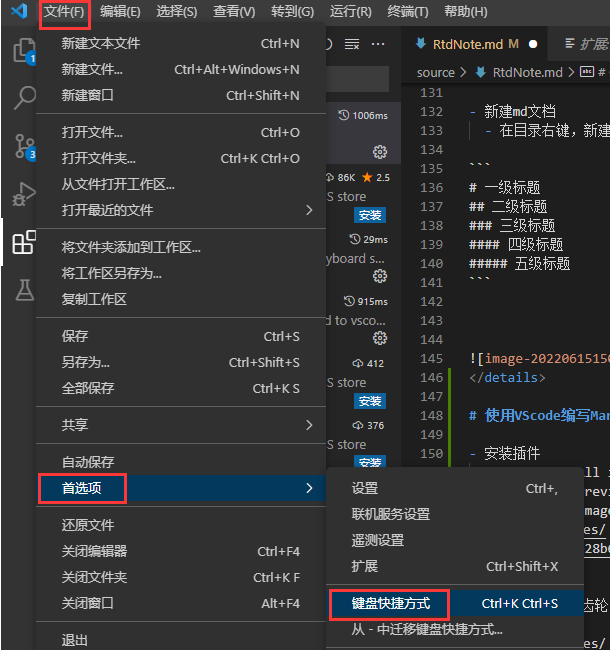This screenshot has height=650, width=610.
Task: Click 安装 button under 86K extension
Action: pyautogui.click(x=370, y=215)
